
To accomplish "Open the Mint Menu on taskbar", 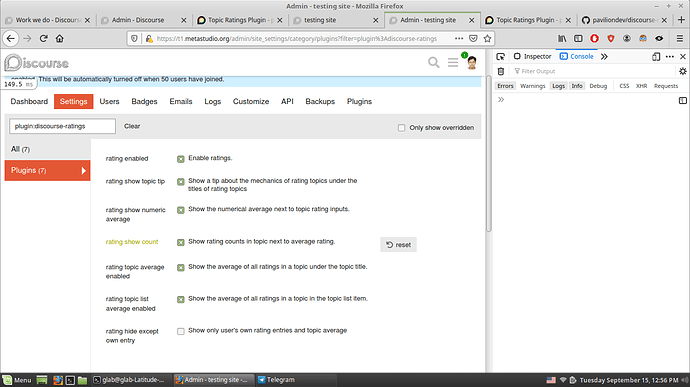I will point(17,380).
